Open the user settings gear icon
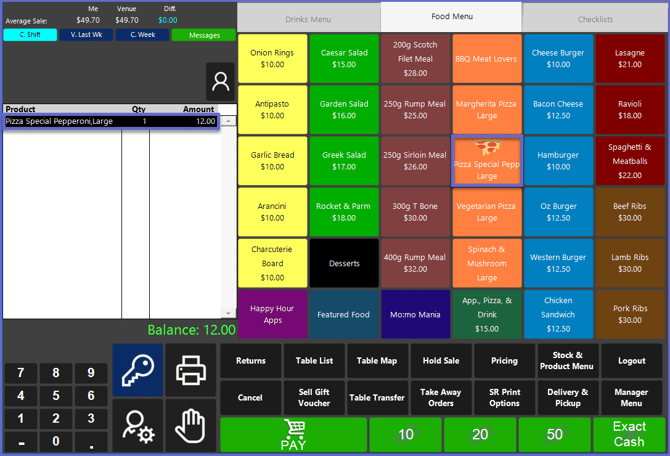The width and height of the screenshot is (670, 456). 137,425
